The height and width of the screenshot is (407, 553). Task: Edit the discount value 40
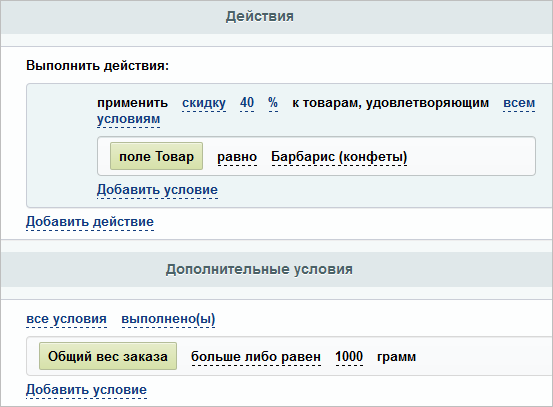[247, 103]
